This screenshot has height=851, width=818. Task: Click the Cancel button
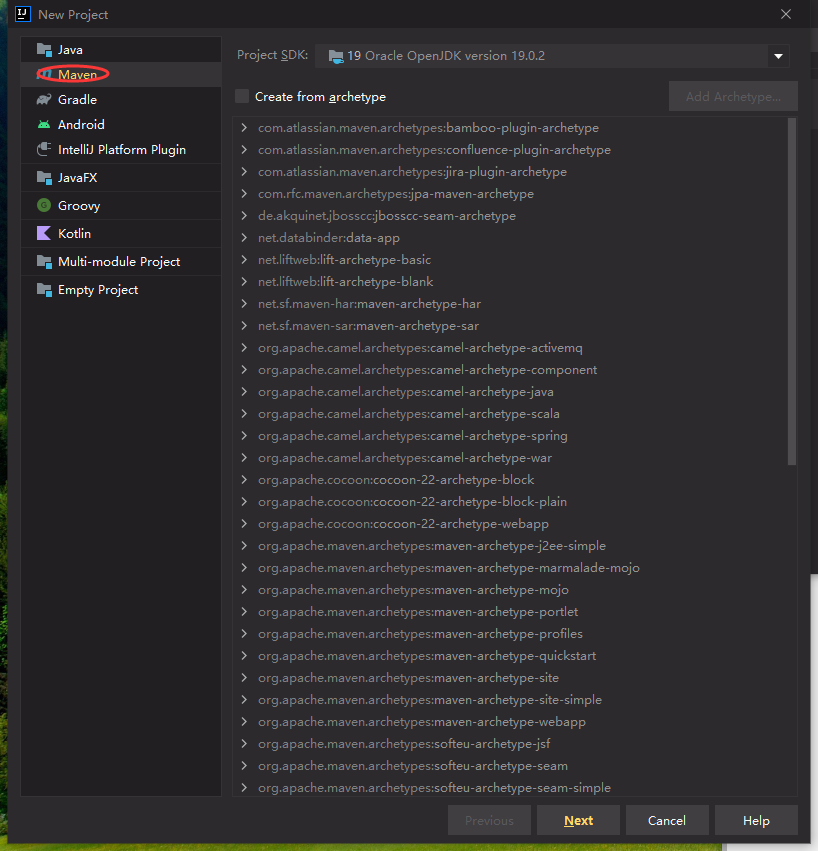[x=667, y=820]
